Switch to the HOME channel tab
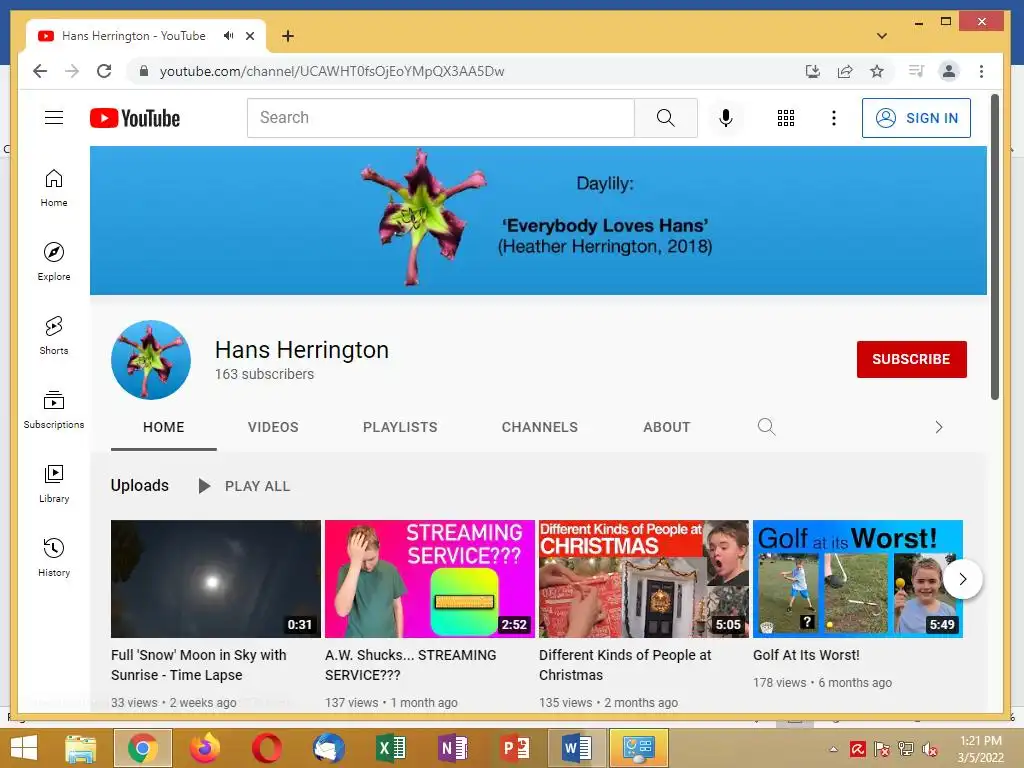Screen dimensions: 1024x768 pyautogui.click(x=163, y=428)
